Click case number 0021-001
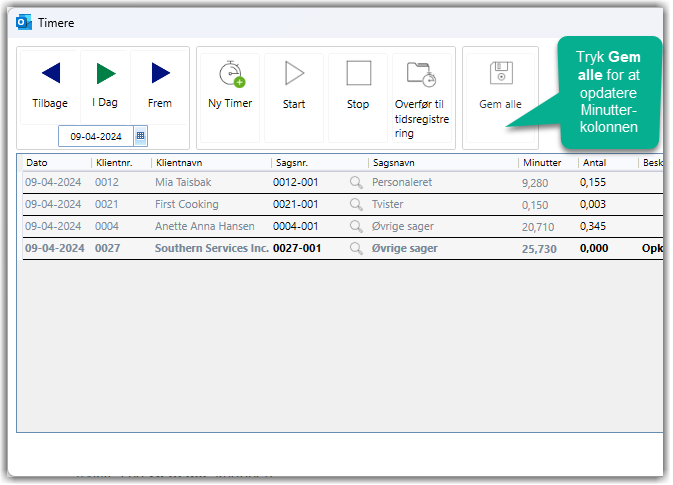Image resolution: width=673 pixels, height=485 pixels. coord(296,204)
